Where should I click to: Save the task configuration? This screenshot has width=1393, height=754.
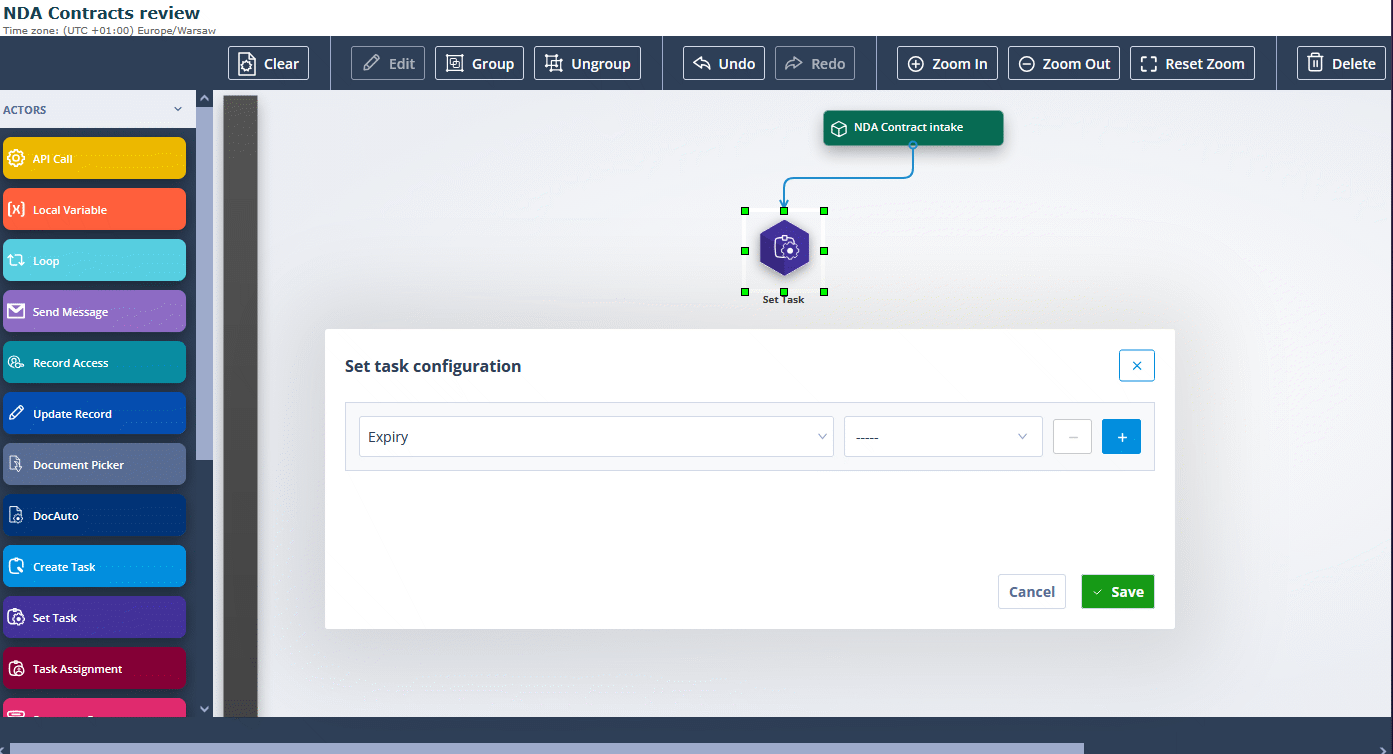click(1118, 592)
